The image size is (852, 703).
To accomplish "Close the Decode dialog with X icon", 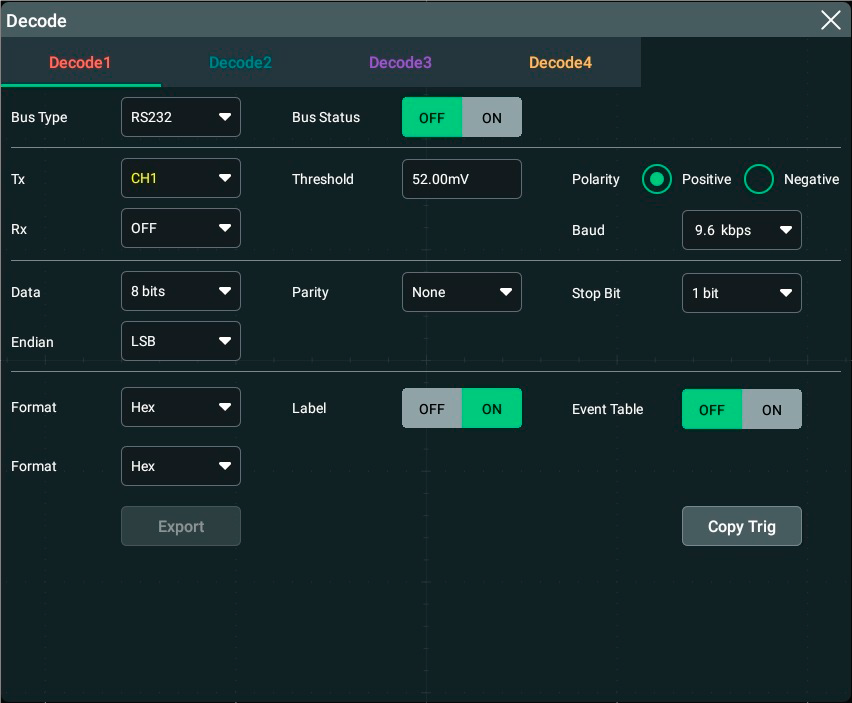I will point(830,21).
